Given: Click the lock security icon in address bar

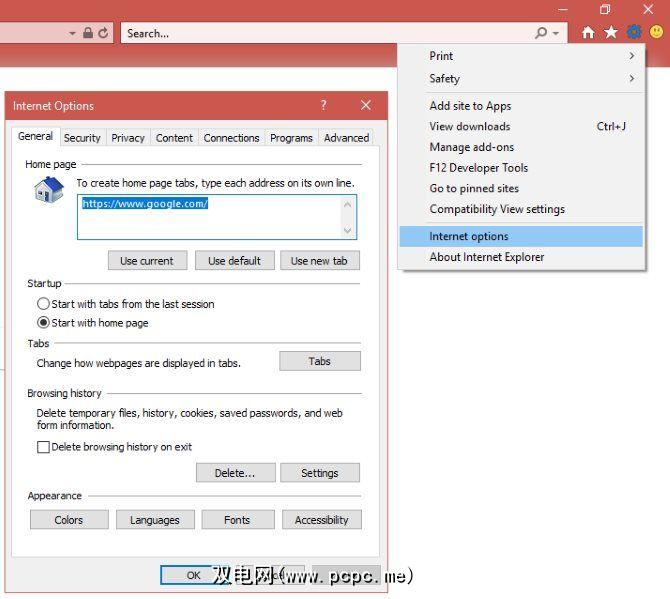Looking at the screenshot, I should click(x=88, y=33).
